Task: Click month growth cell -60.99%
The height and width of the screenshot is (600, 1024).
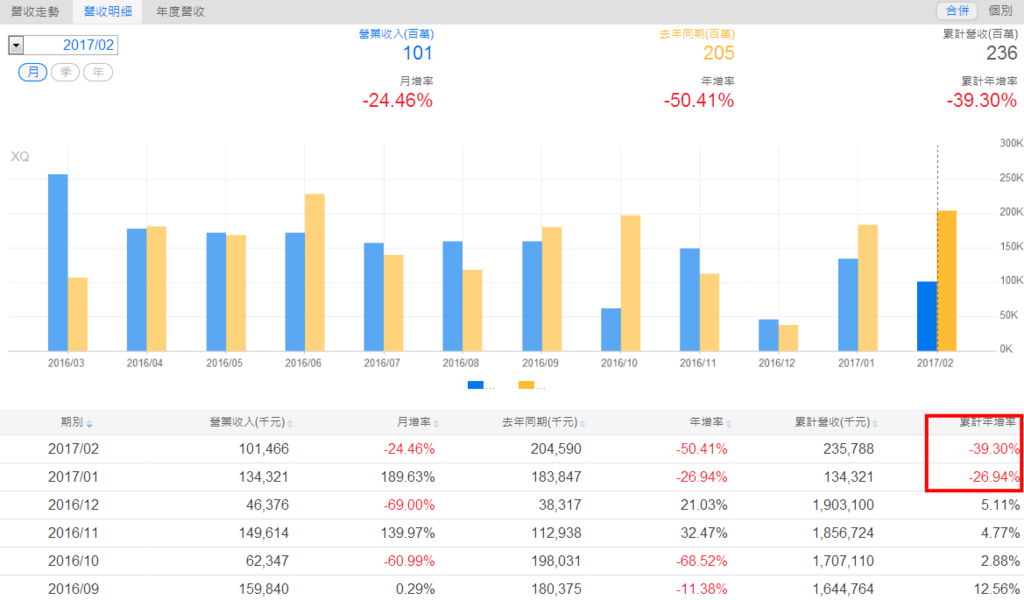Action: click(409, 561)
